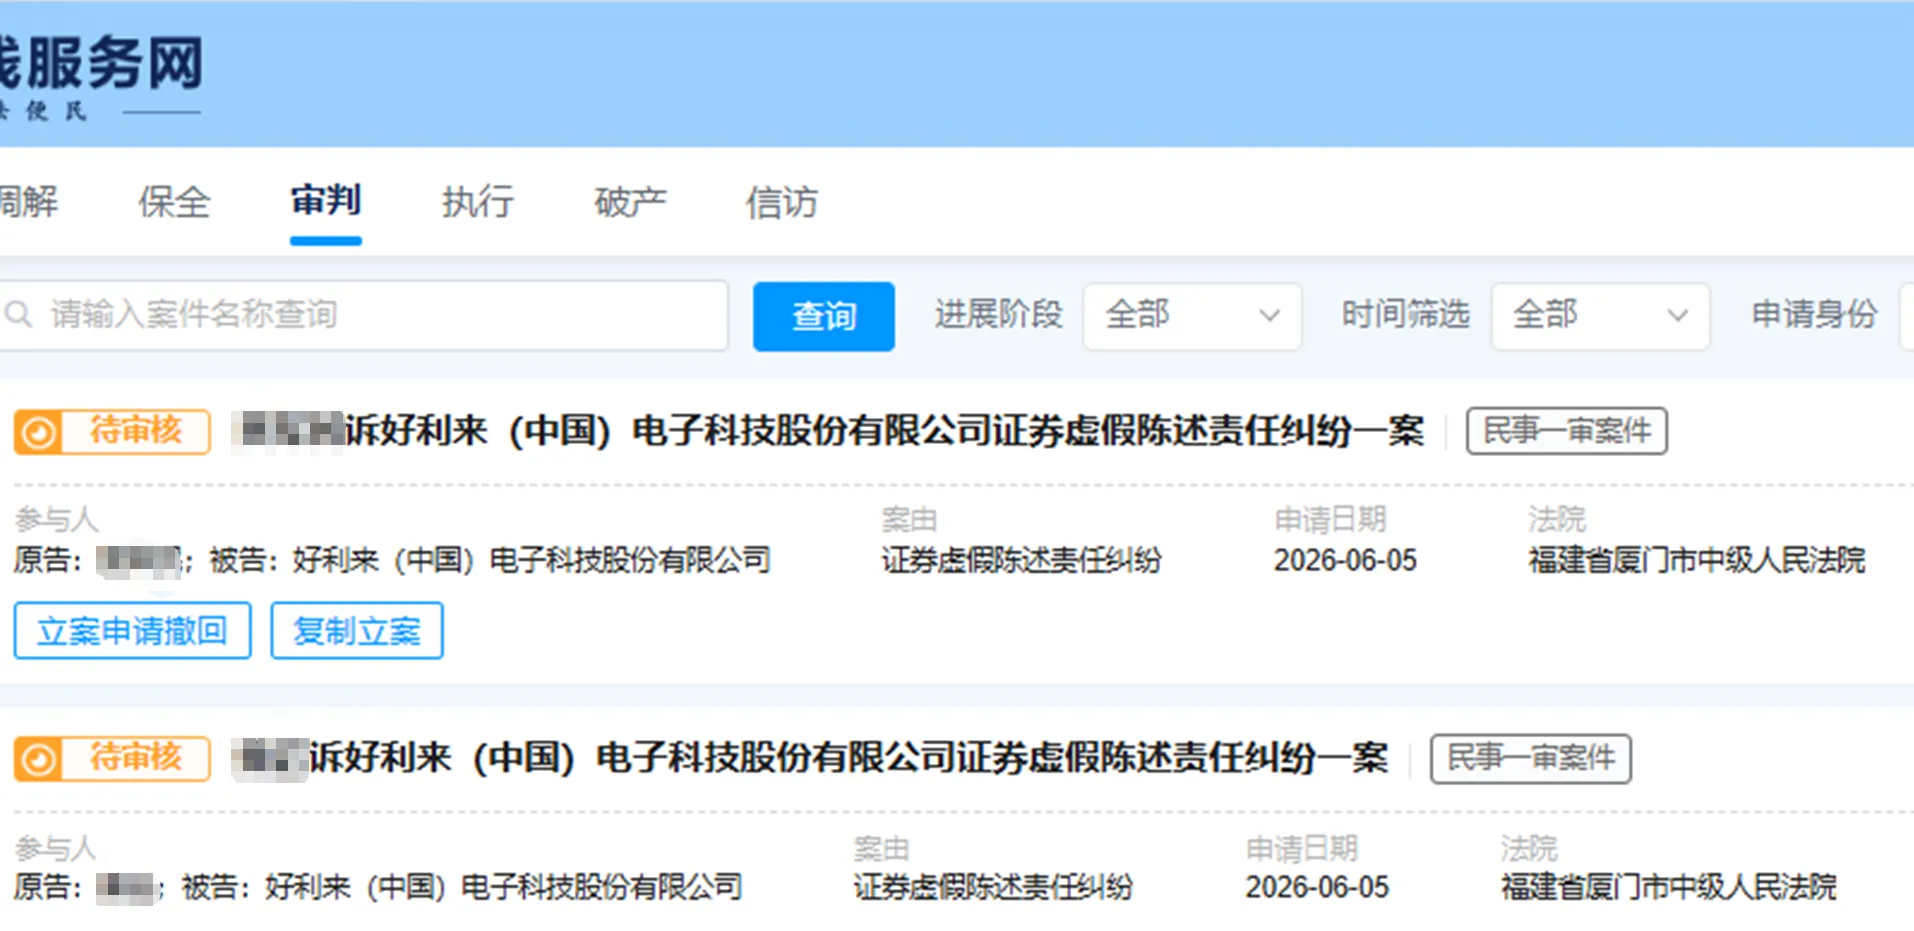The image size is (1914, 931).
Task: Click the 申请身份 filter label
Action: click(1815, 315)
